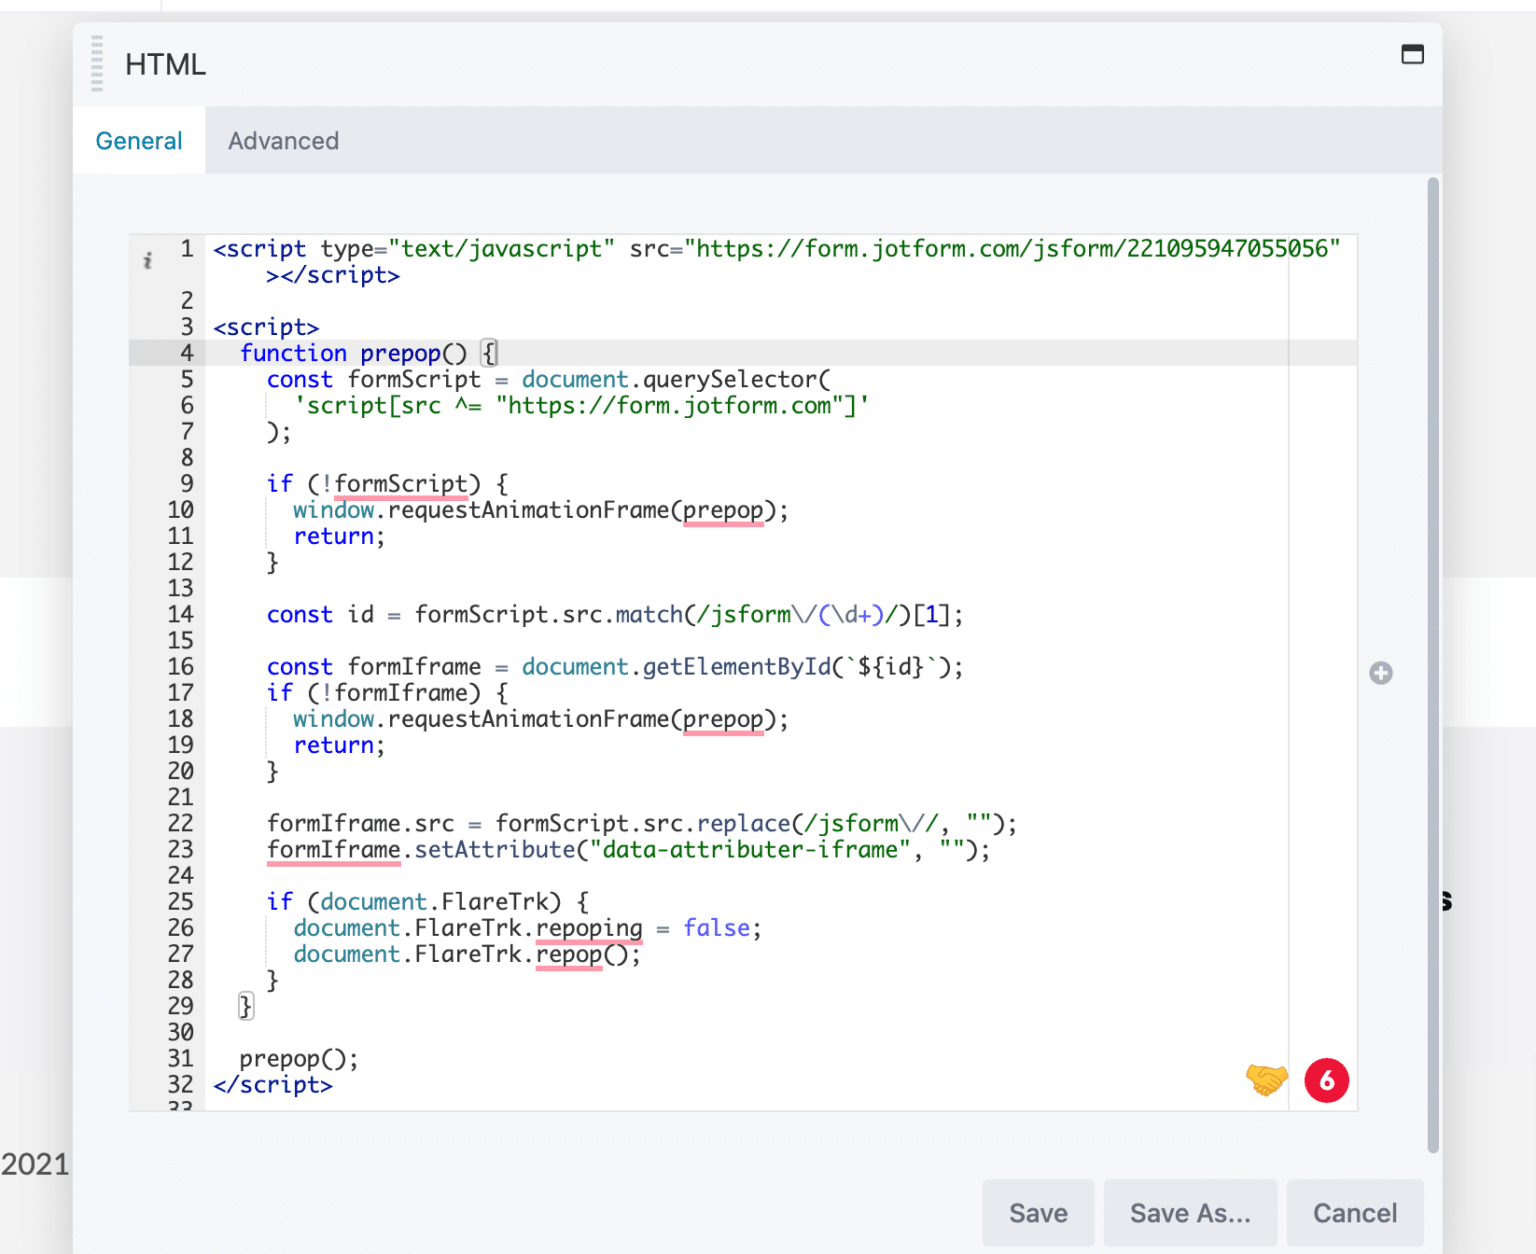Click the 'const formScript' declaration line
Screen dimensions: 1536x1254
click(x=548, y=380)
